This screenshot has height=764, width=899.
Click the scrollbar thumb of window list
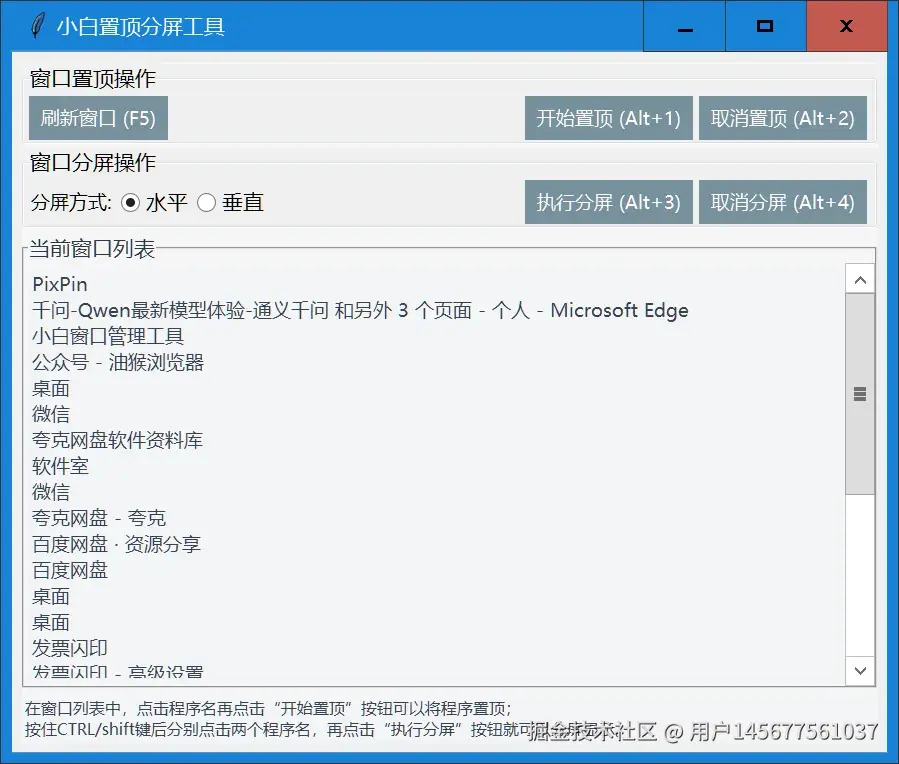860,394
